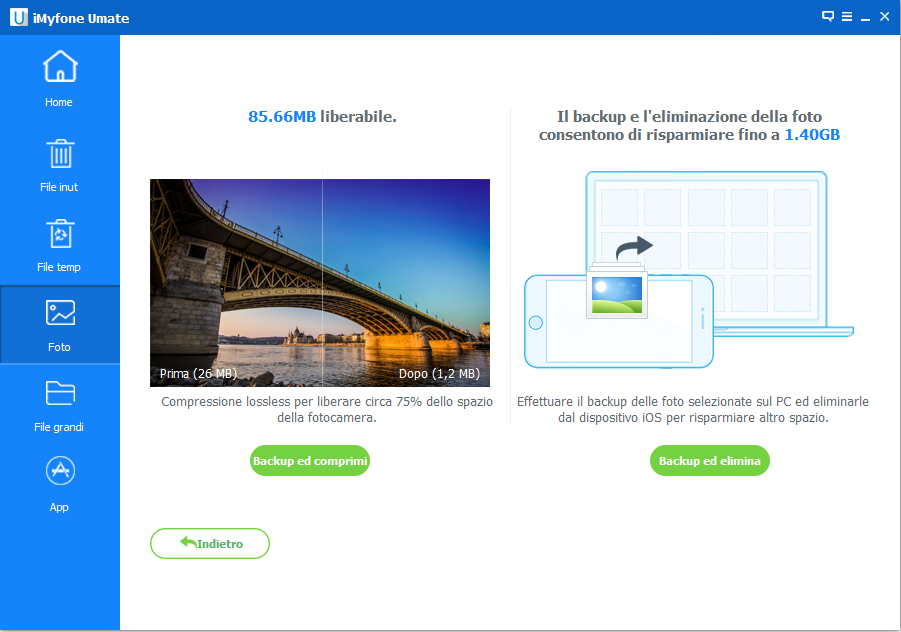Go back with the Indietro button
Image resolution: width=901 pixels, height=632 pixels.
pyautogui.click(x=210, y=543)
